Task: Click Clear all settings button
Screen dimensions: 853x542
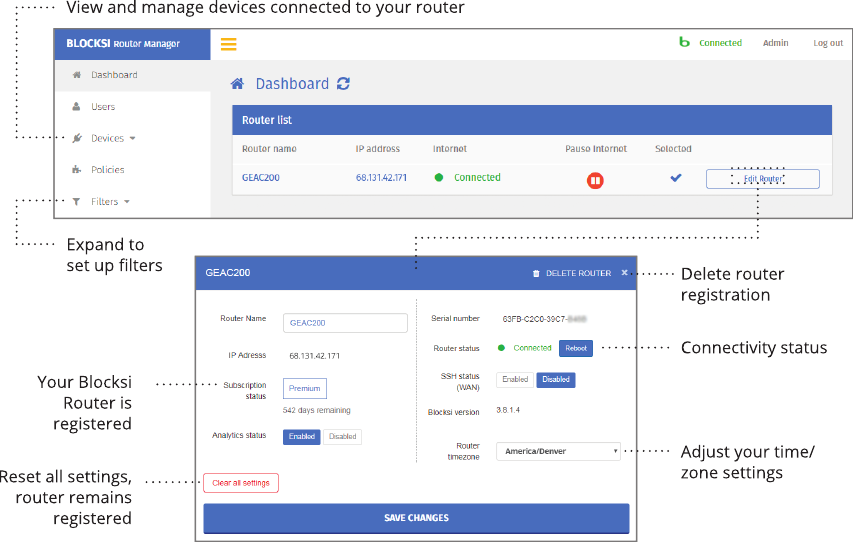Action: click(241, 483)
